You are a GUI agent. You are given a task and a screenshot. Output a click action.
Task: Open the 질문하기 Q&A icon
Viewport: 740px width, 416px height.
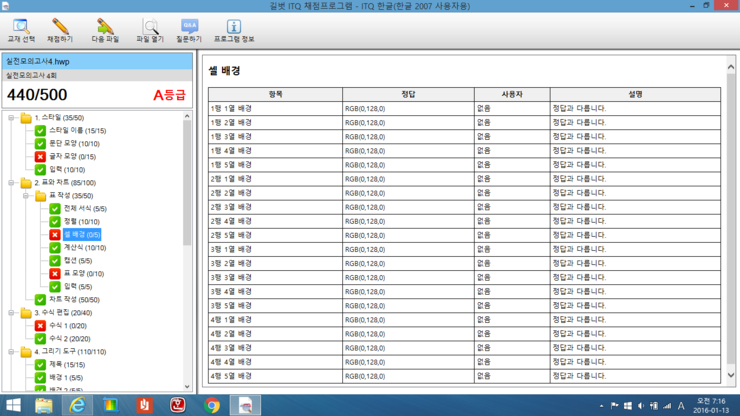coord(189,29)
